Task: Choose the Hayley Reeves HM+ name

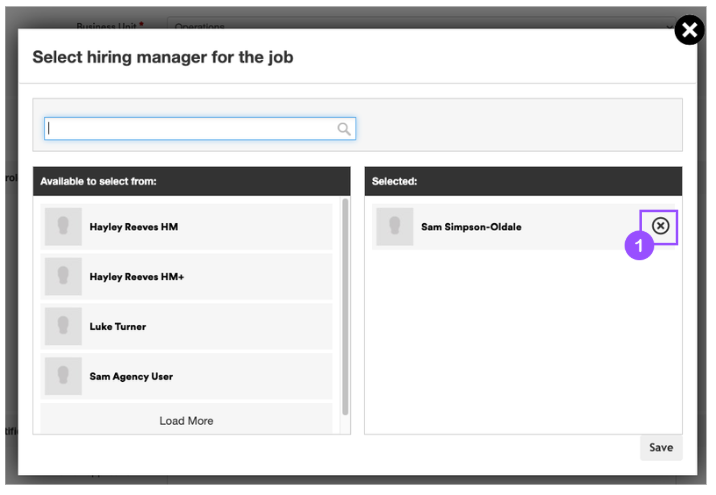Action: click(x=137, y=277)
